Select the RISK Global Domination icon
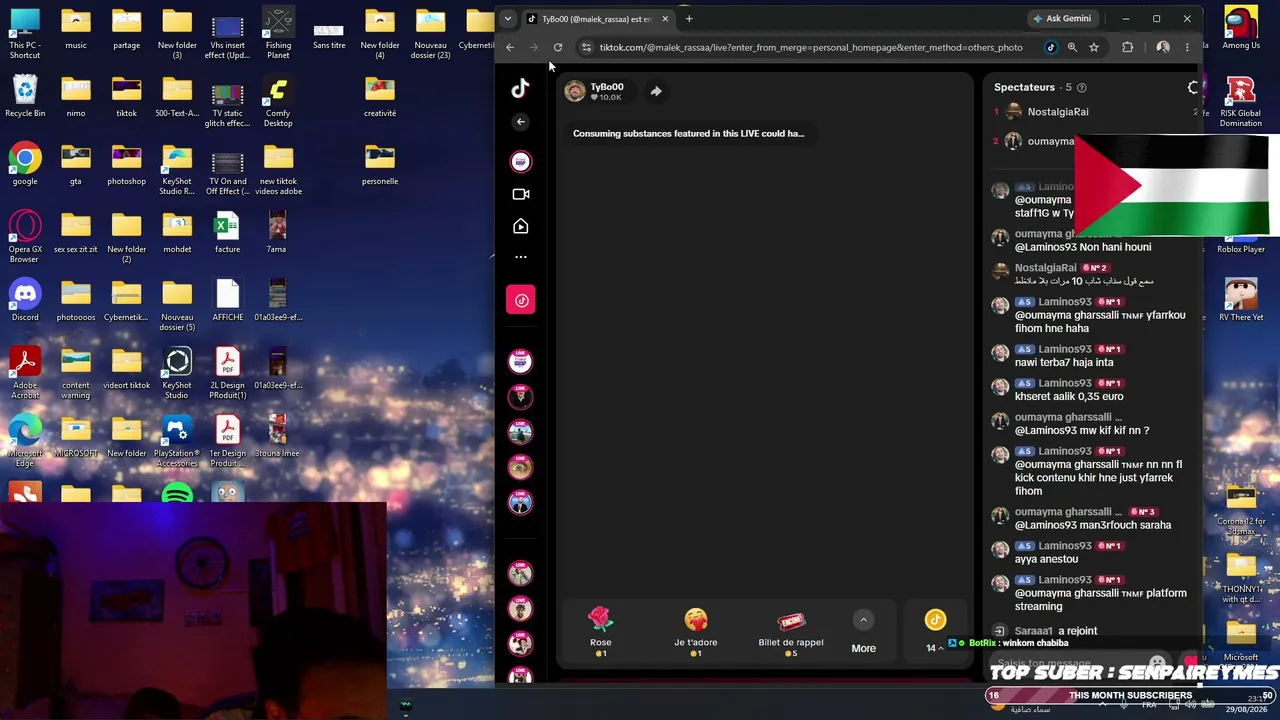This screenshot has height=720, width=1280. pyautogui.click(x=1241, y=101)
